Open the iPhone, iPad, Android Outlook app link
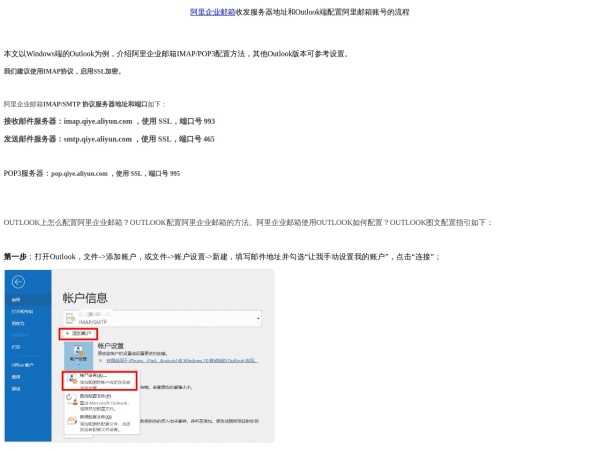Image resolution: width=600 pixels, height=450 pixels. coord(182,360)
